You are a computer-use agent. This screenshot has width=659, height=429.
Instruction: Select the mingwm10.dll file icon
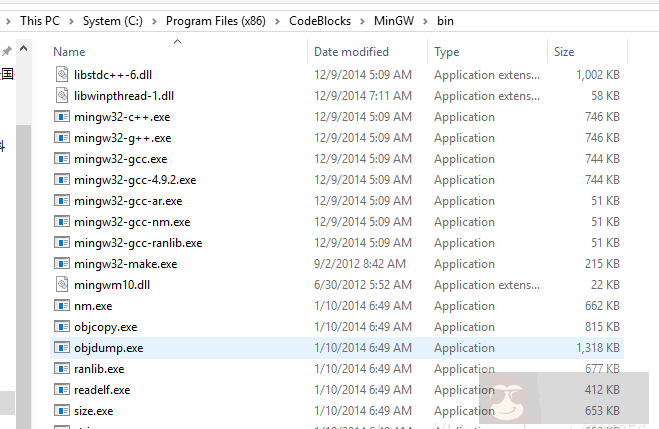pos(62,284)
